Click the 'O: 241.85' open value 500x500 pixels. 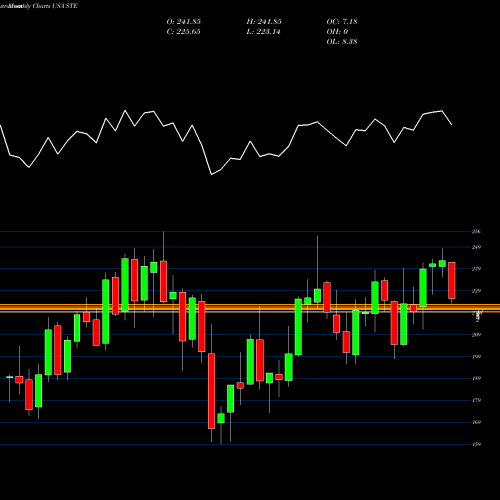[x=184, y=22]
